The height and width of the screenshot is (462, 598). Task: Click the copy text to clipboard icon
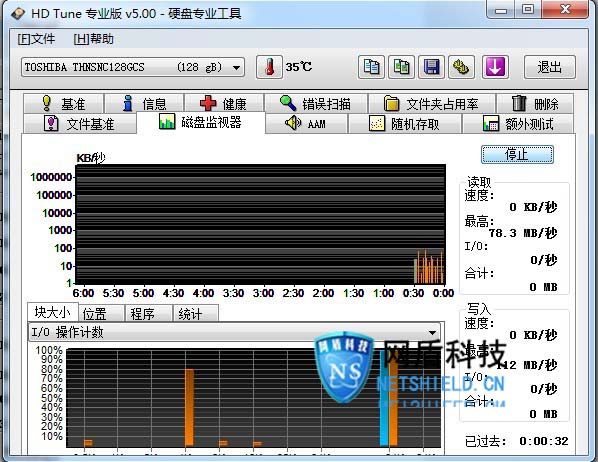pos(371,67)
